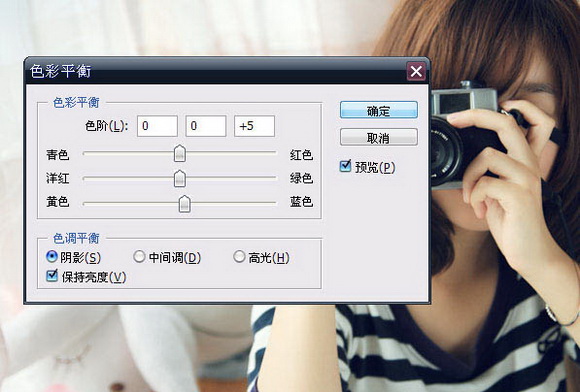Click the 洋红–绿色 slider handle

point(180,179)
